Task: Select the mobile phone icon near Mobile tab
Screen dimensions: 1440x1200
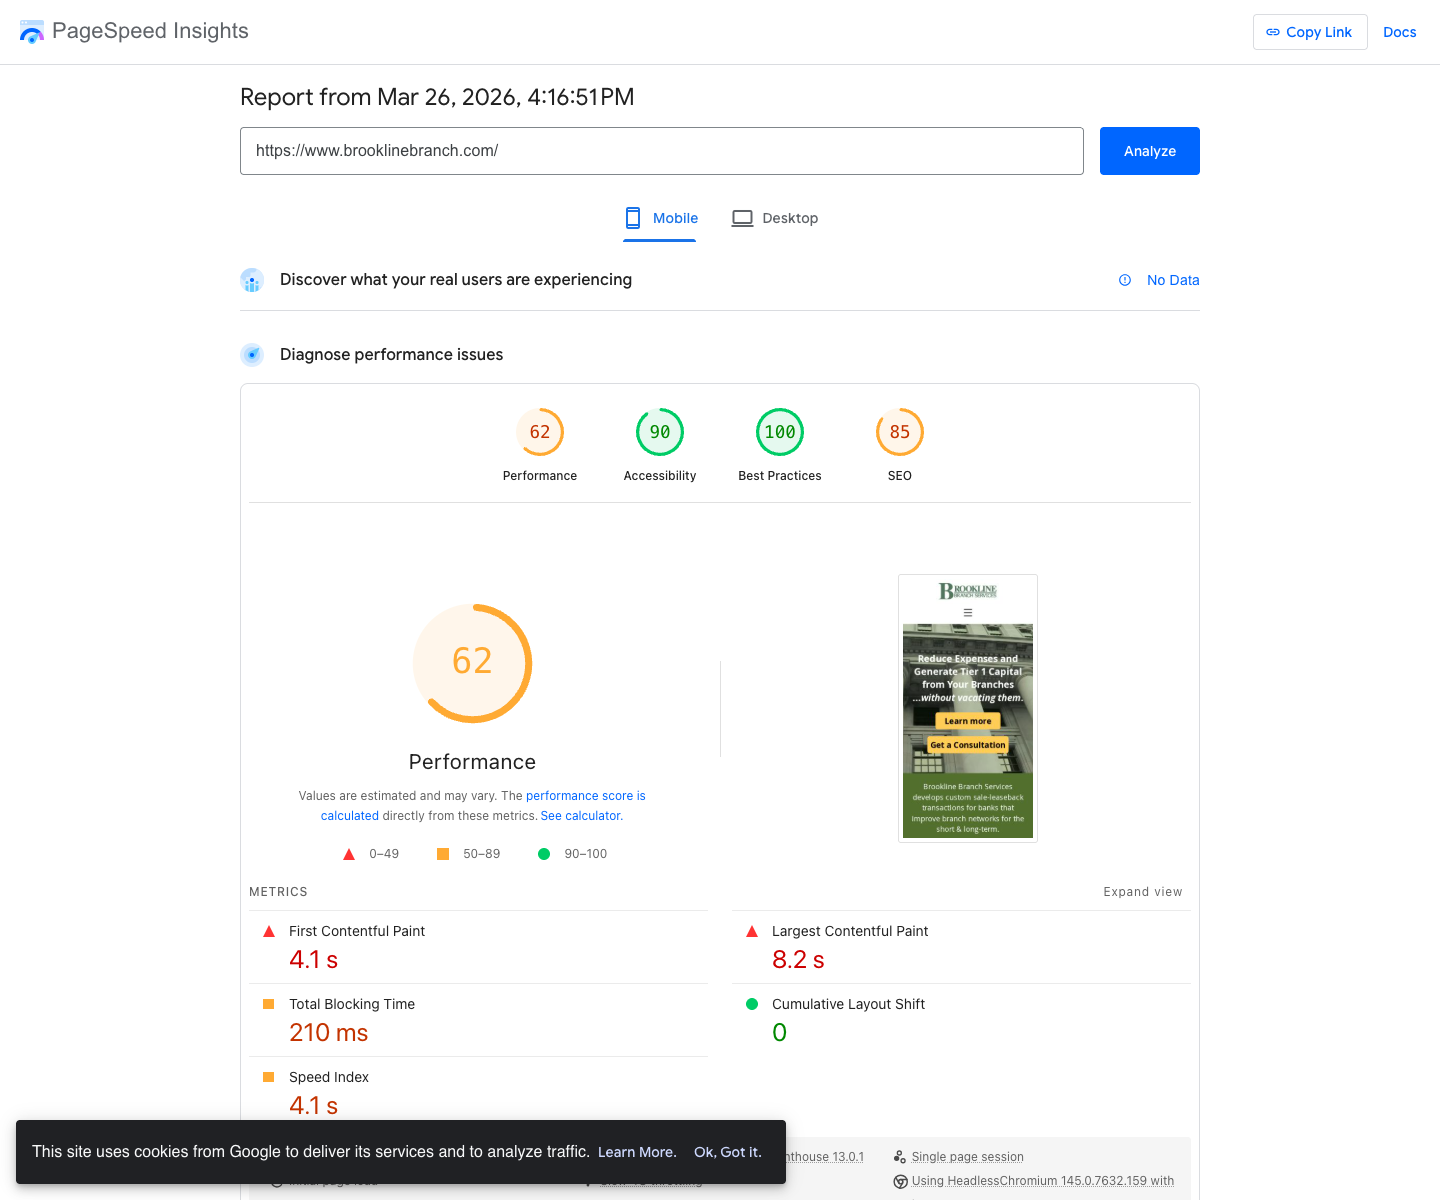Action: click(632, 218)
